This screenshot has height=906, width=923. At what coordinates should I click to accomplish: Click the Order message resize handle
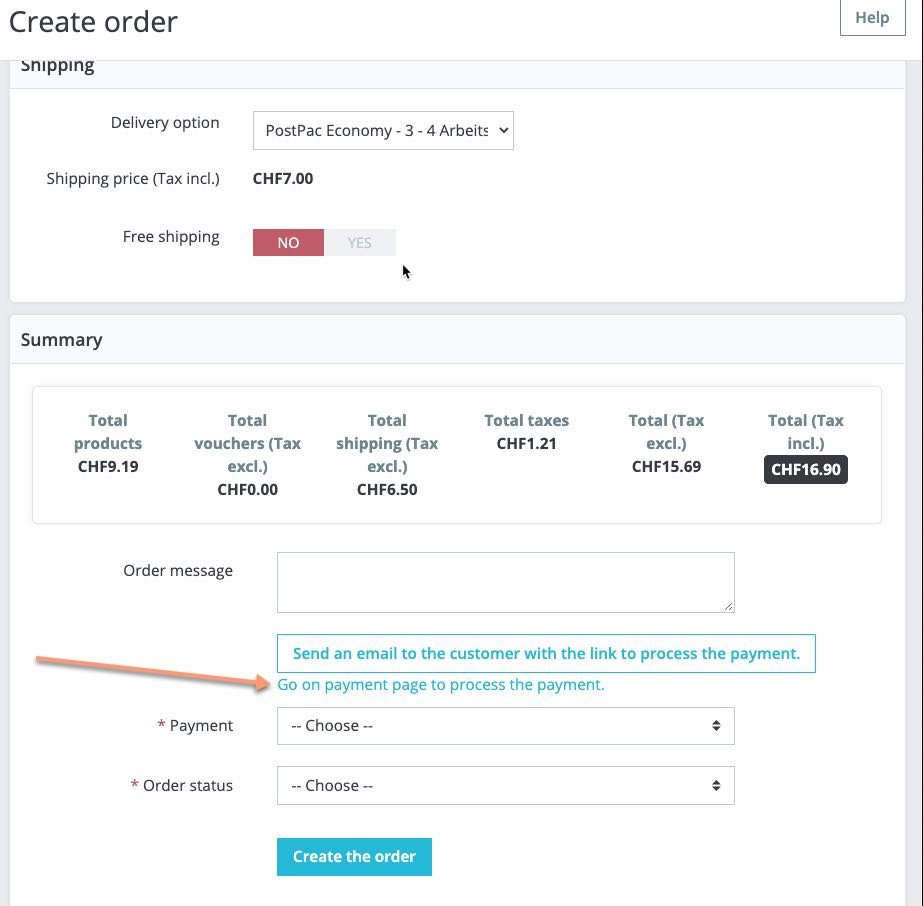[x=728, y=606]
